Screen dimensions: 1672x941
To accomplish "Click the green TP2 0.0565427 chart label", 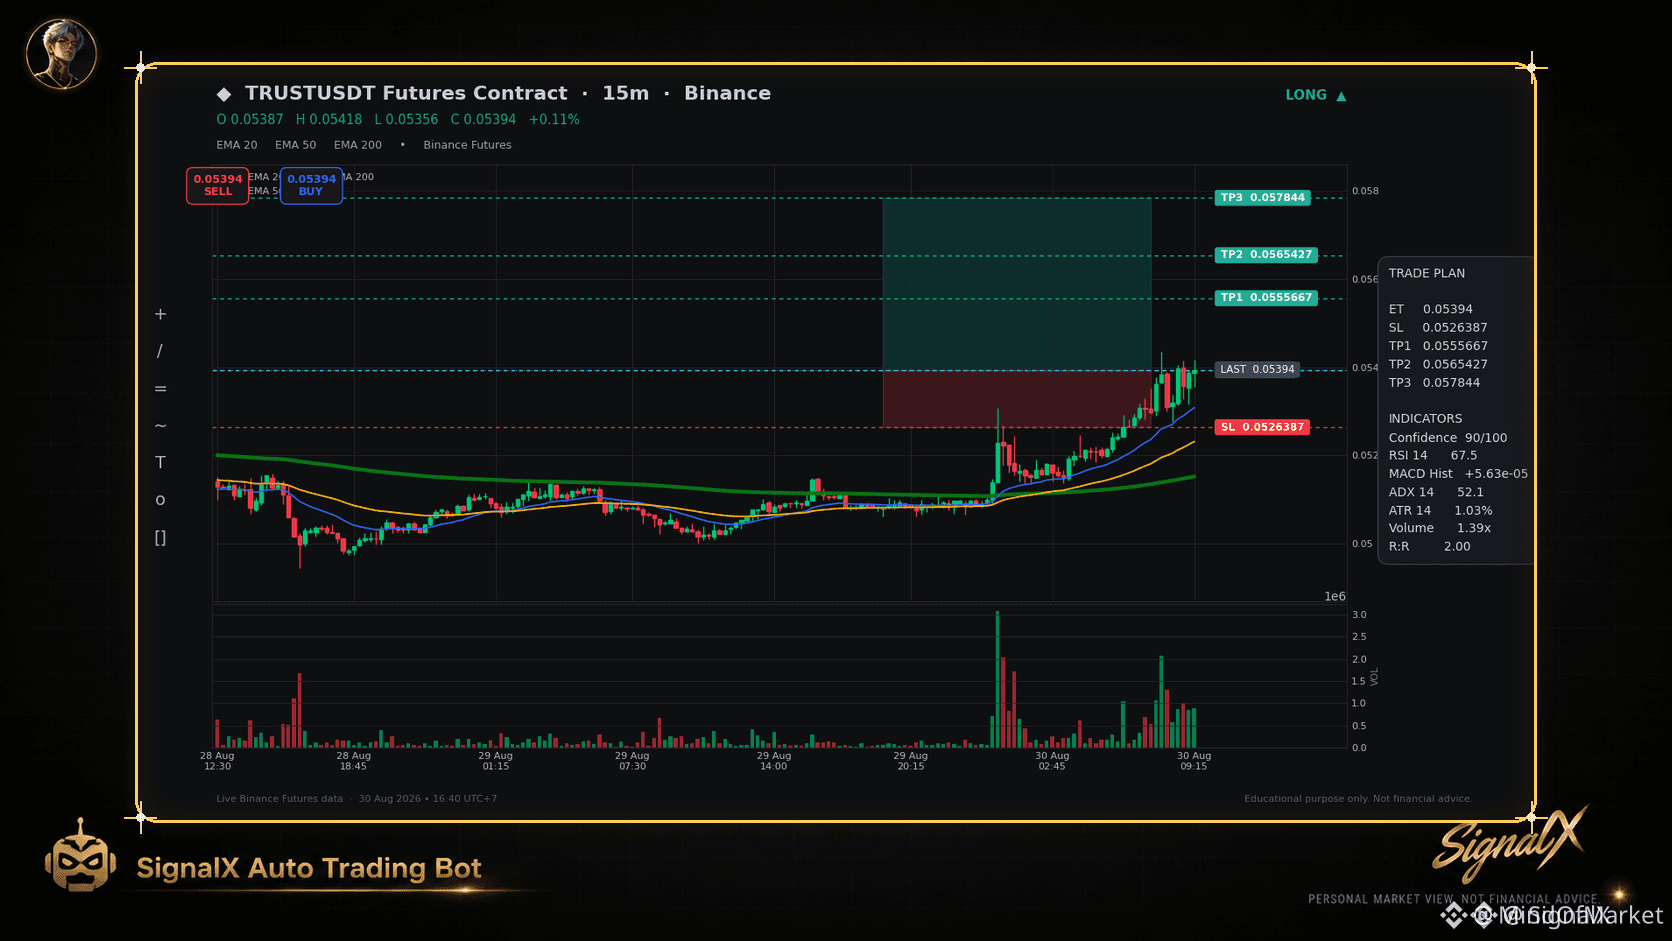I will click(1266, 255).
